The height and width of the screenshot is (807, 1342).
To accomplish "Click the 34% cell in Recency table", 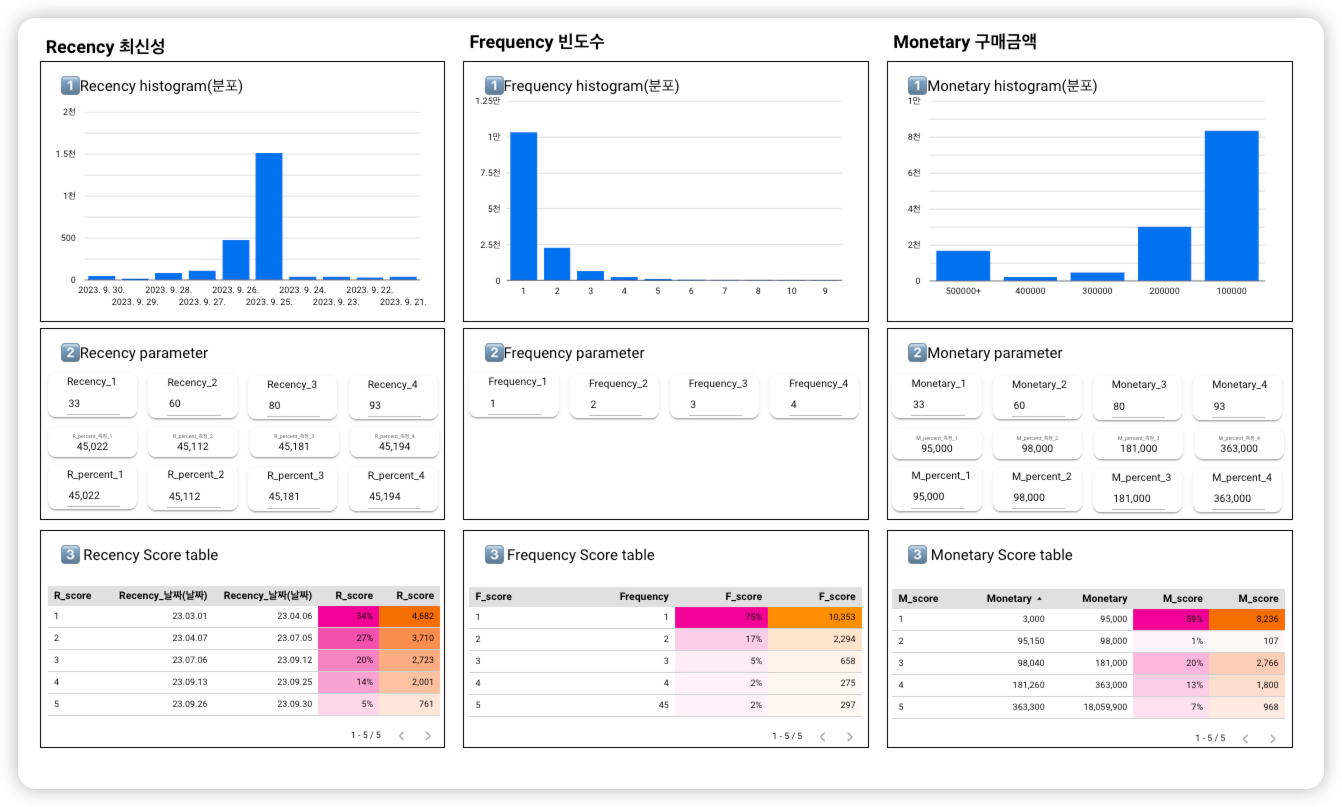I will pos(349,616).
